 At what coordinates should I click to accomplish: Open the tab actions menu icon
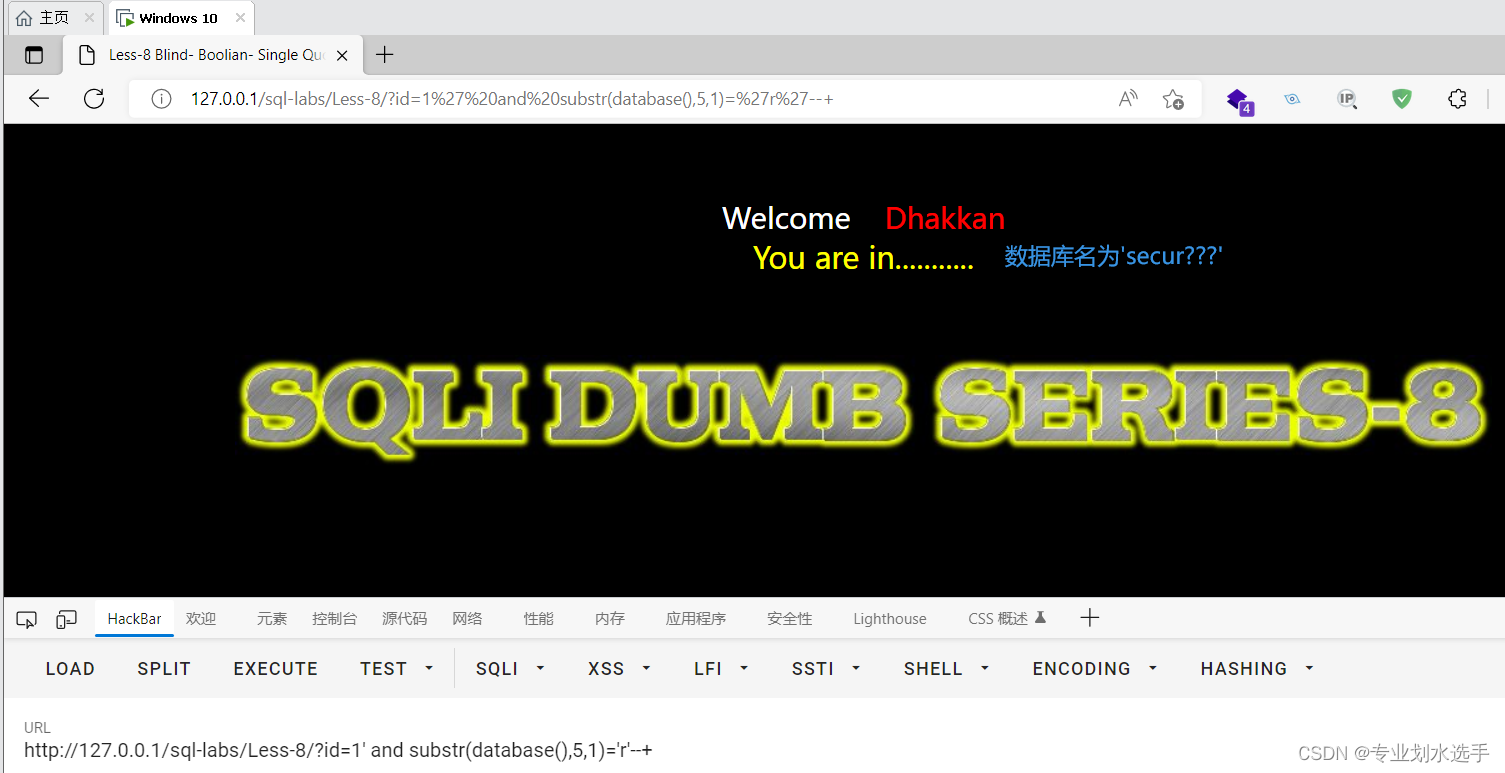coord(35,55)
